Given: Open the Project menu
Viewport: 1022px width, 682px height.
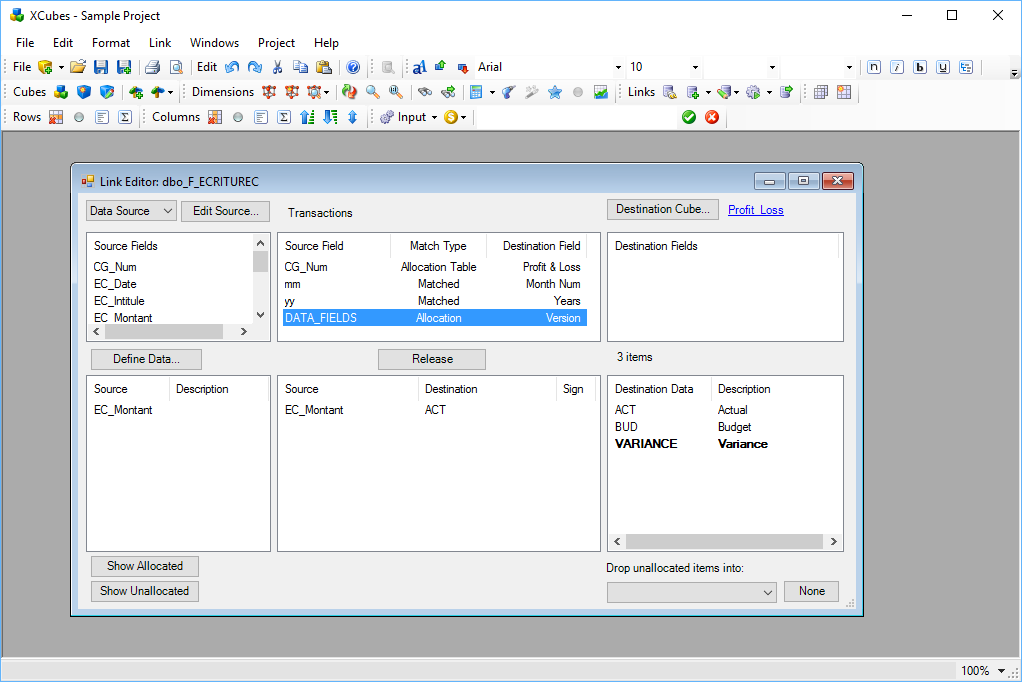Looking at the screenshot, I should pyautogui.click(x=276, y=43).
